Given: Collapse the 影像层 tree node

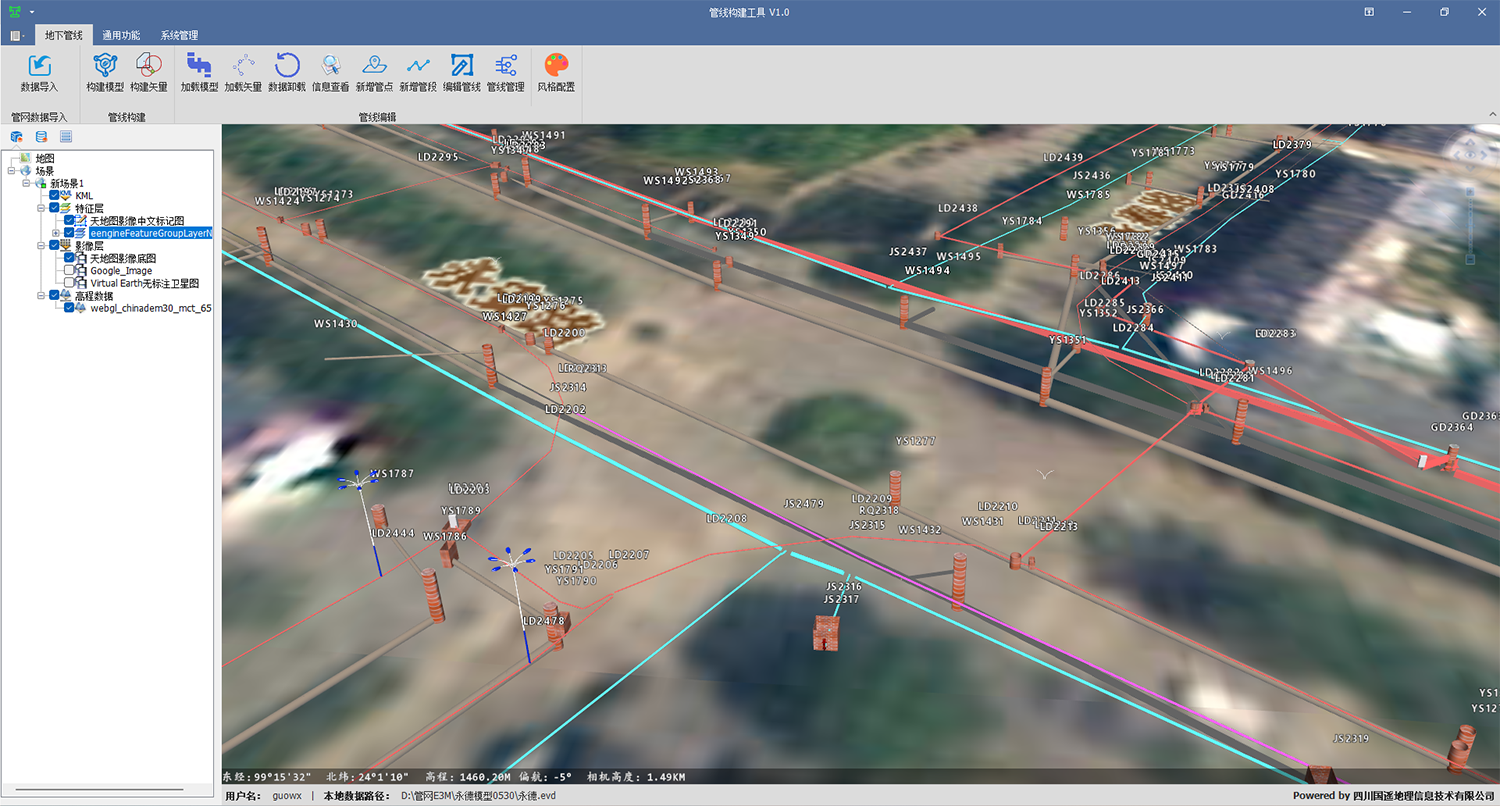Looking at the screenshot, I should (41, 246).
